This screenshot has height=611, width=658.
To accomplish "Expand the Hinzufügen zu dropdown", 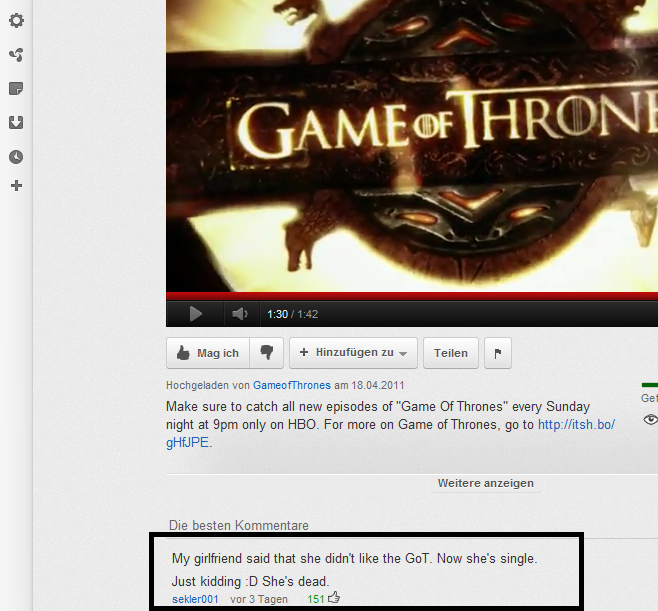I will pyautogui.click(x=353, y=353).
